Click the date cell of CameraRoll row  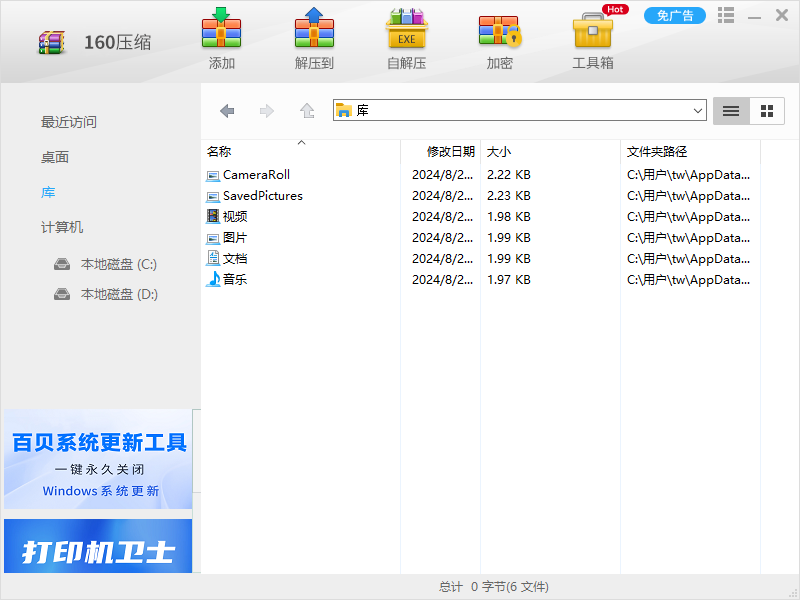(x=442, y=175)
